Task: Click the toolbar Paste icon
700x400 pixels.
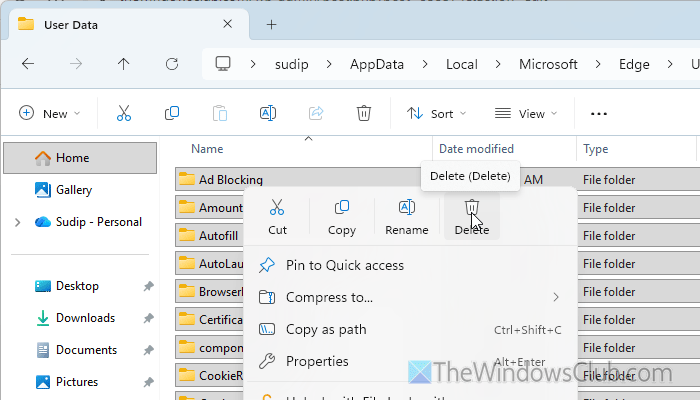Action: [220, 113]
